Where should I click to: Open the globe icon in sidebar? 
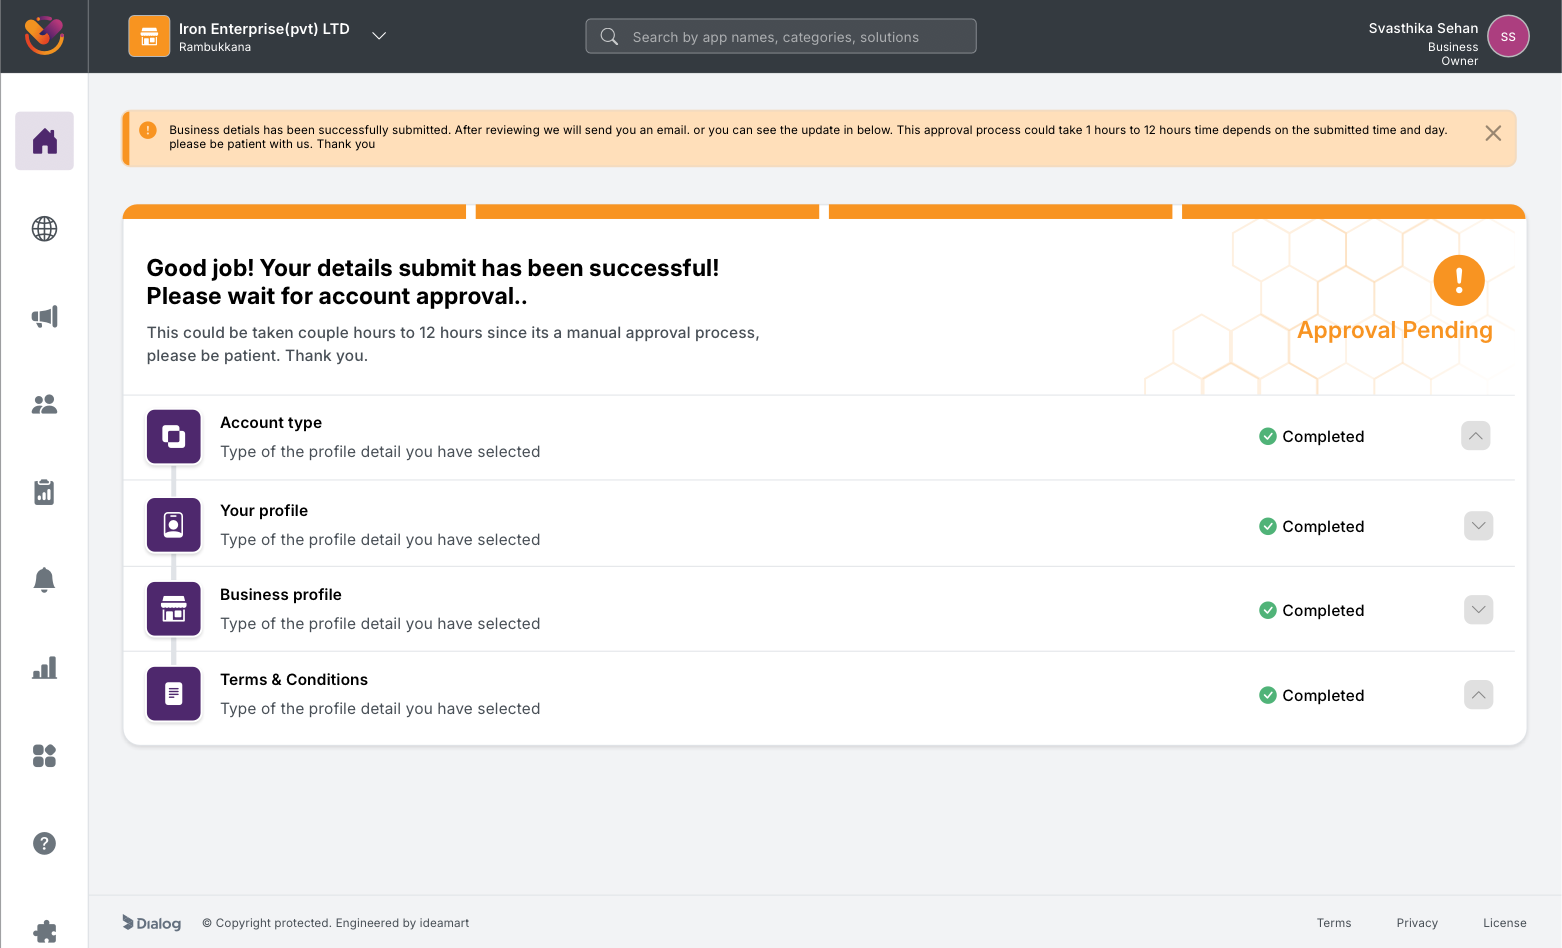pyautogui.click(x=44, y=229)
